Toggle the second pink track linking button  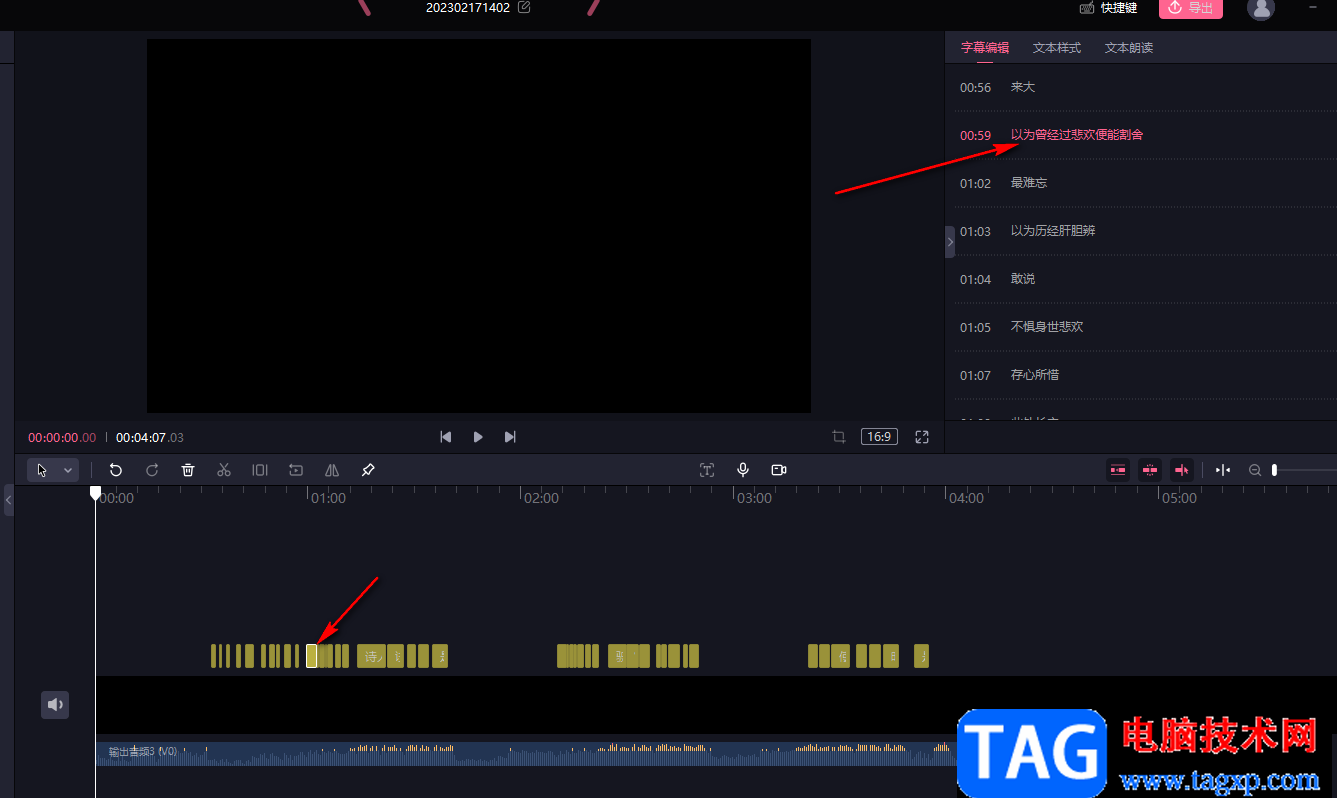click(x=1150, y=470)
